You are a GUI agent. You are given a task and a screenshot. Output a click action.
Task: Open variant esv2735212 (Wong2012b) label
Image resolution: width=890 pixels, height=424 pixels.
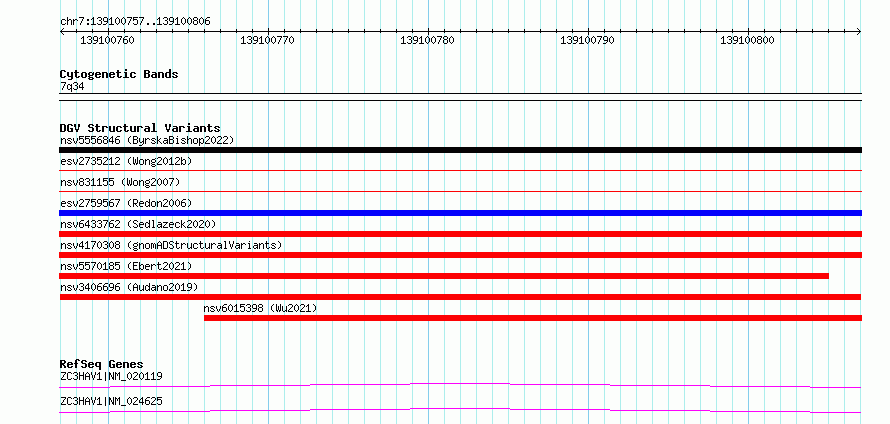click(x=126, y=161)
